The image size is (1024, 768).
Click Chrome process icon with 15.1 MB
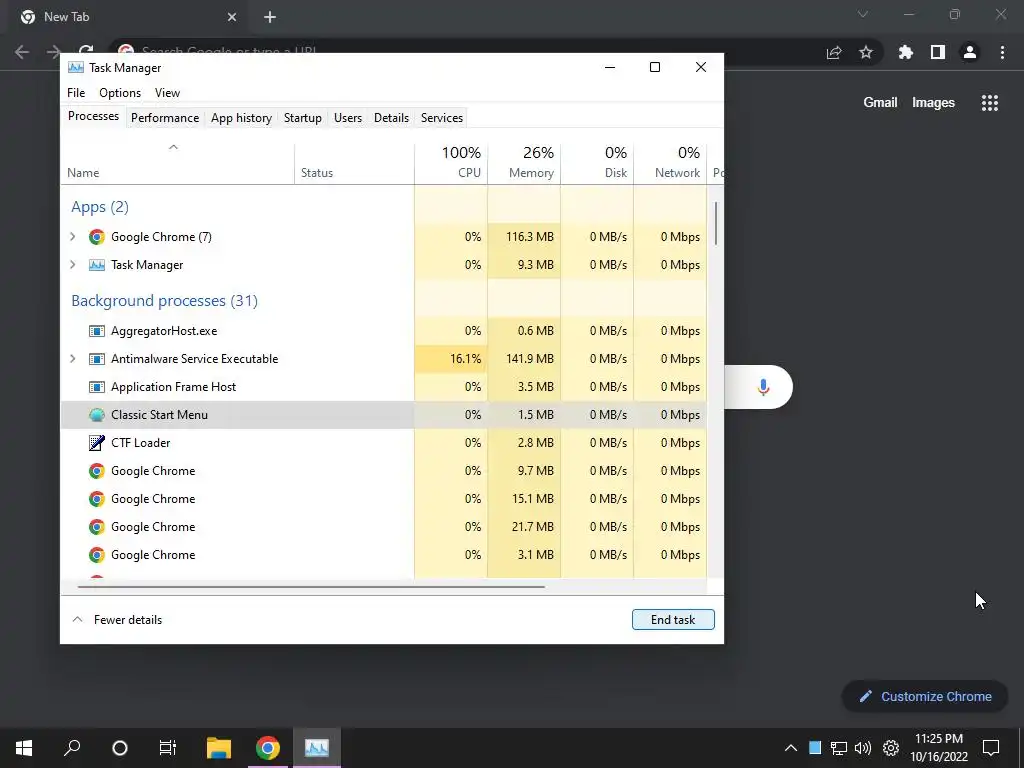(x=97, y=499)
